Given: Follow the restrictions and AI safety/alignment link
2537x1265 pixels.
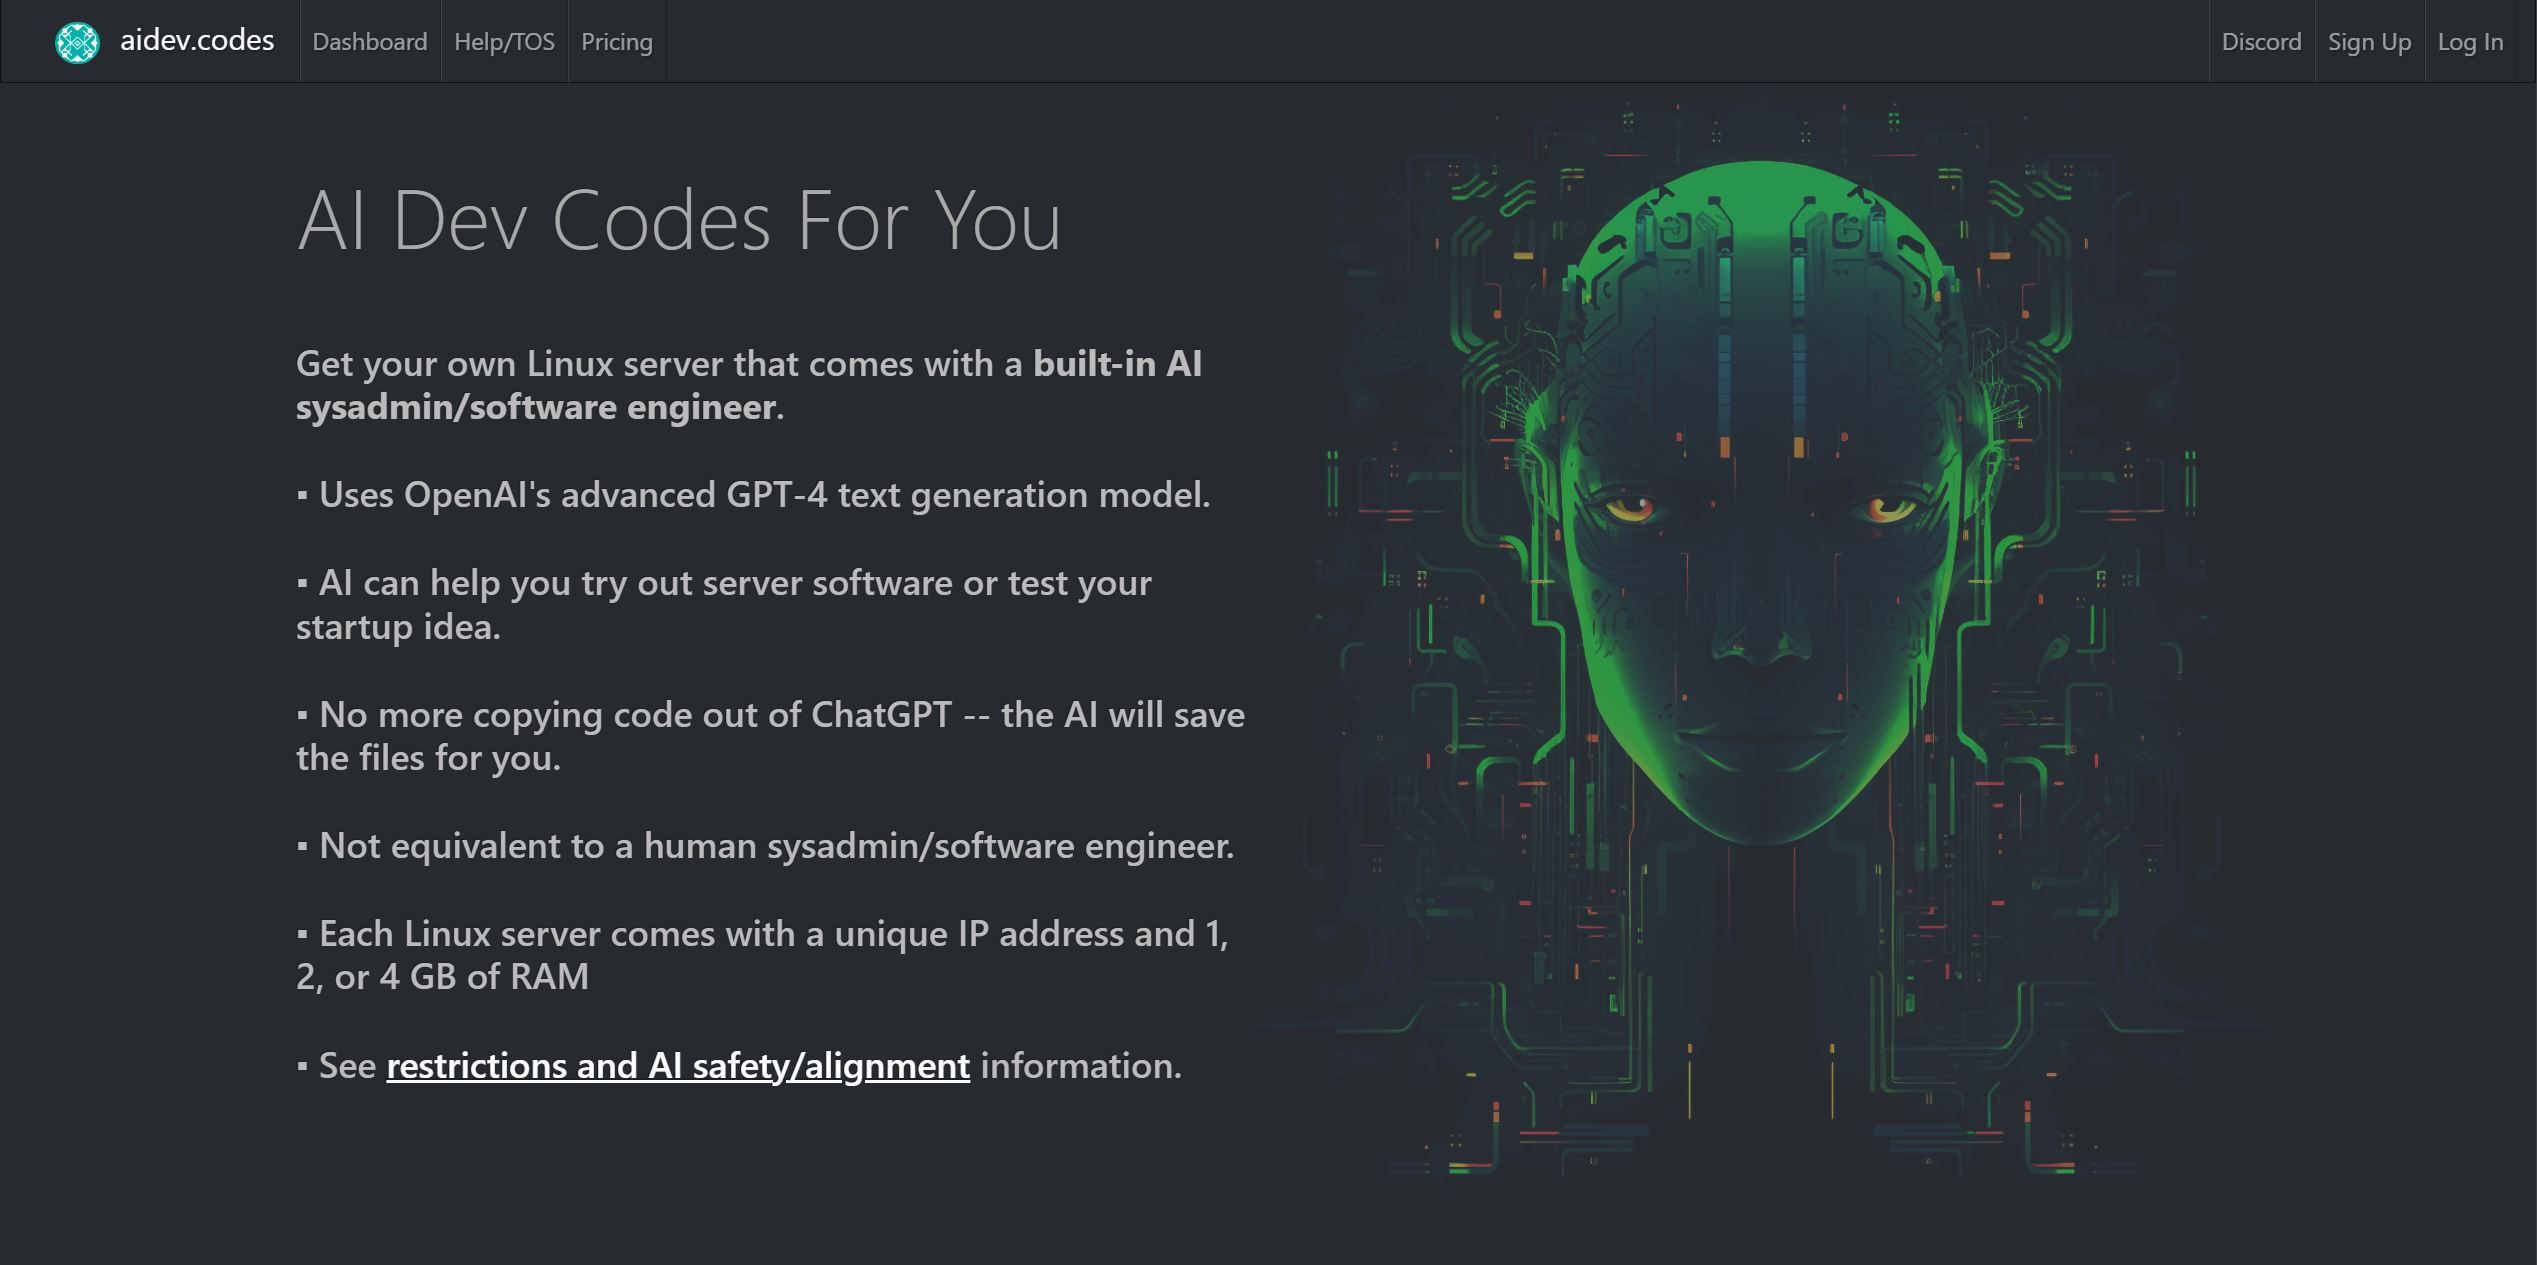Looking at the screenshot, I should (678, 1066).
